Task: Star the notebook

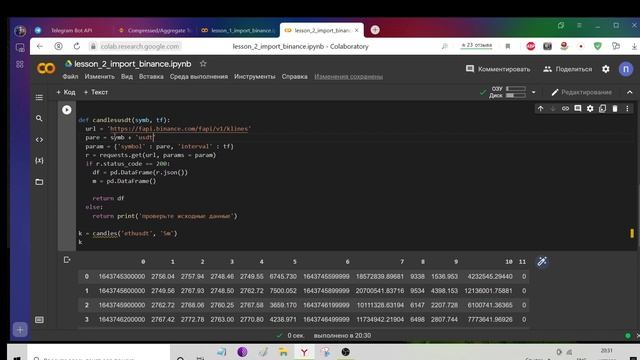Action: tap(203, 64)
